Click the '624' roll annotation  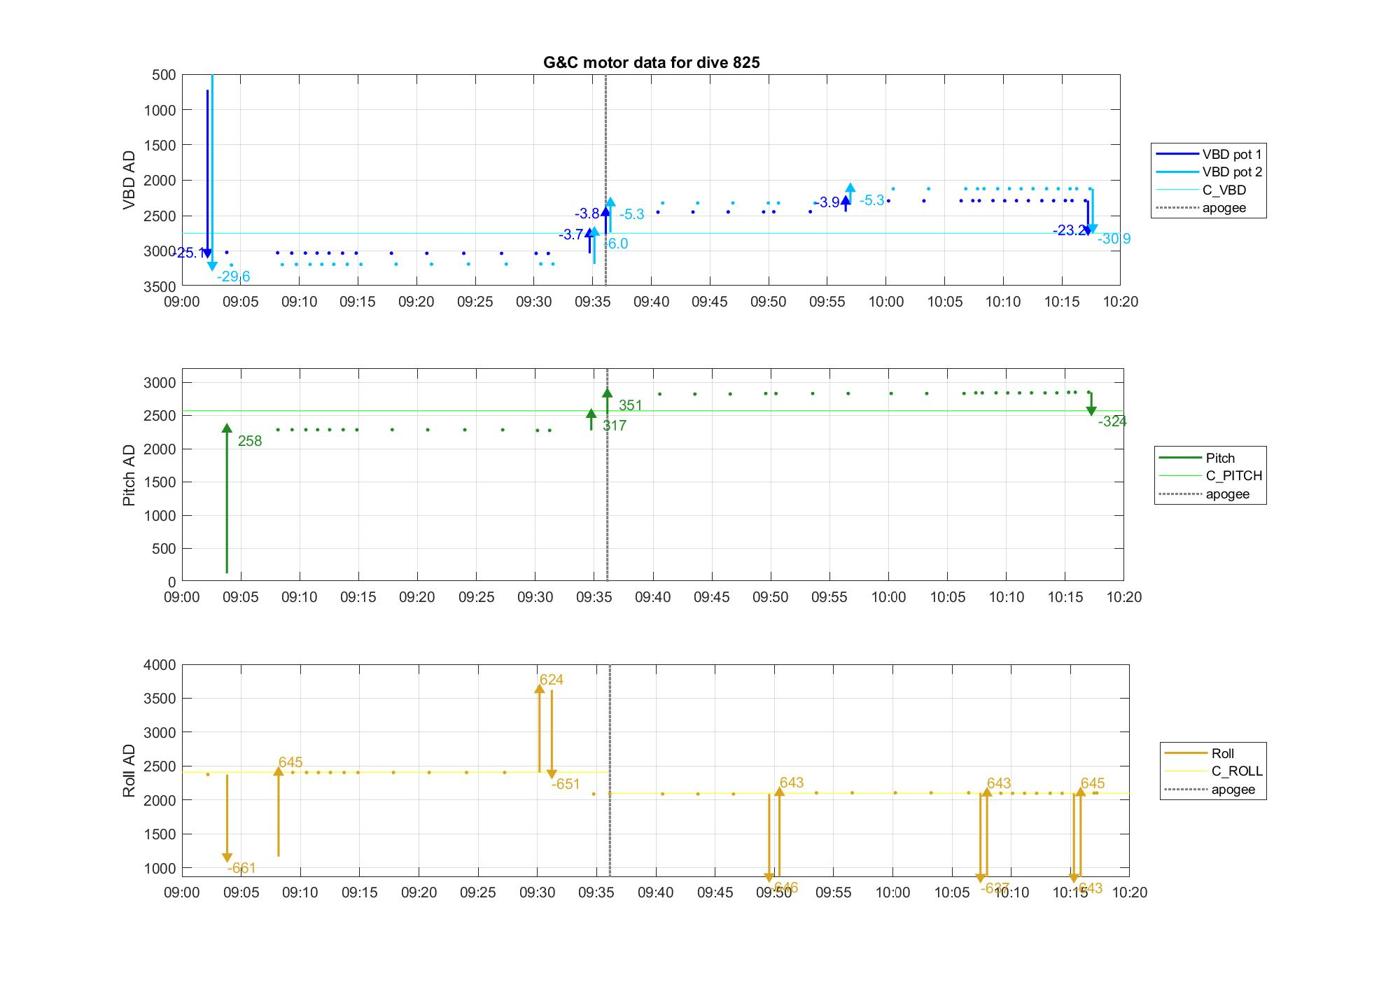(x=551, y=680)
